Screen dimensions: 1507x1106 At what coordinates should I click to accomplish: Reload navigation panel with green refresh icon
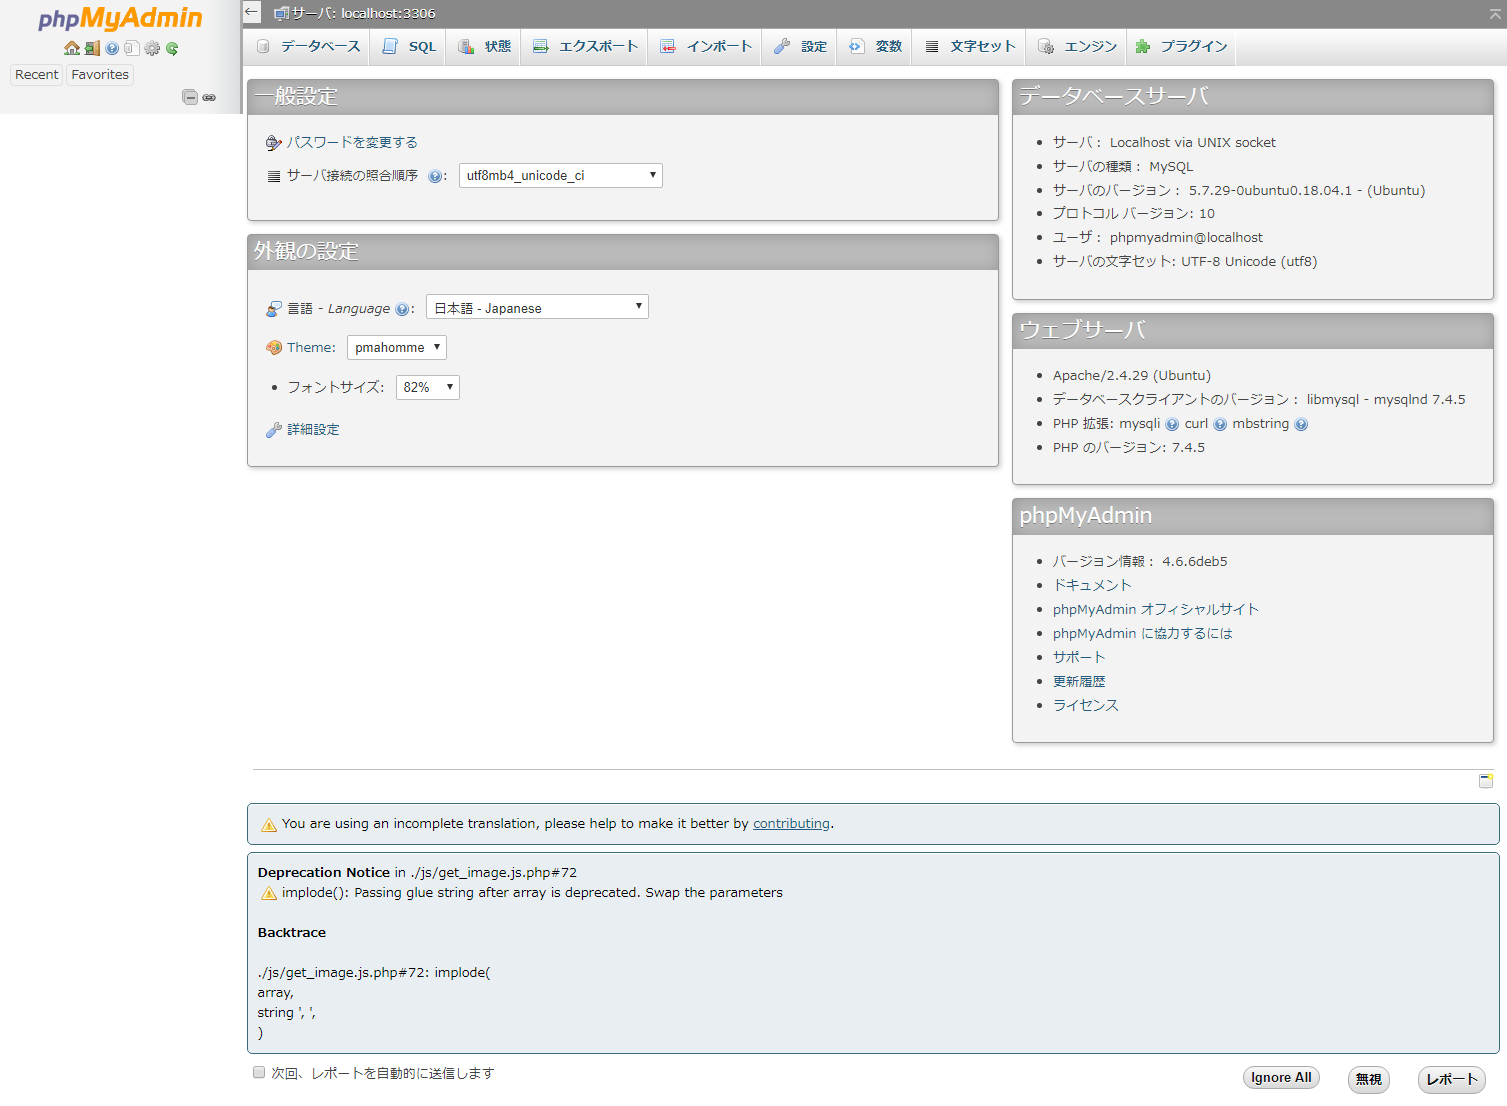(x=172, y=48)
